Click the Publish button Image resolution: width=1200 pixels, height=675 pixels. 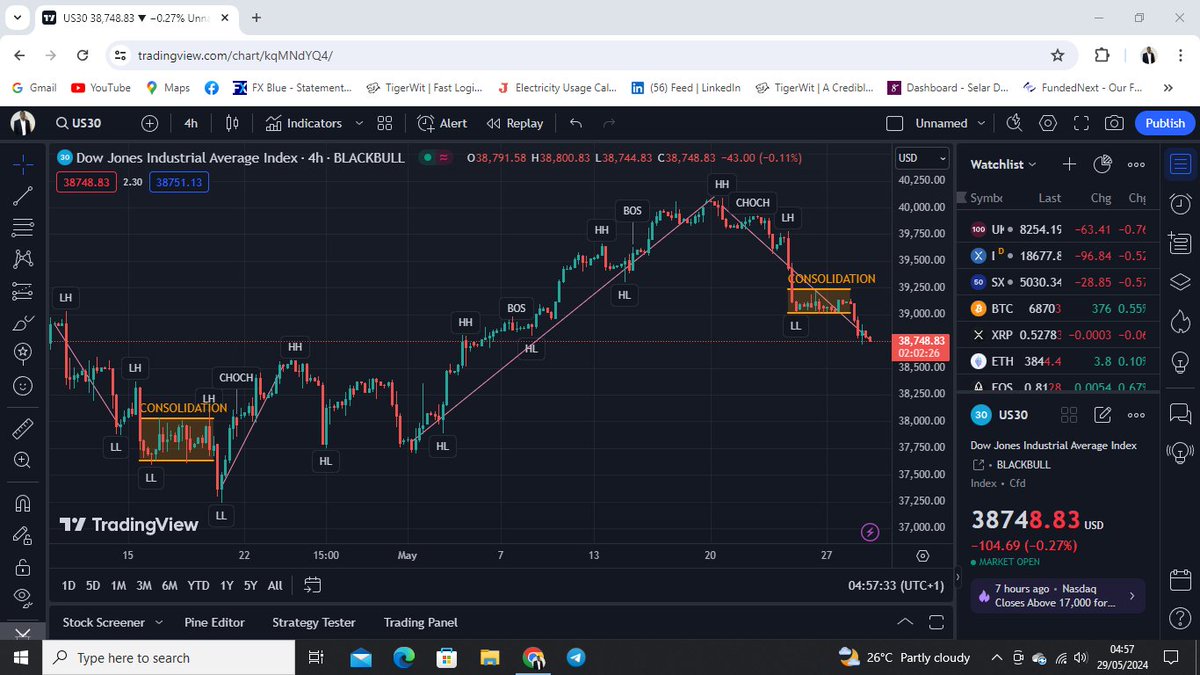pyautogui.click(x=1165, y=123)
